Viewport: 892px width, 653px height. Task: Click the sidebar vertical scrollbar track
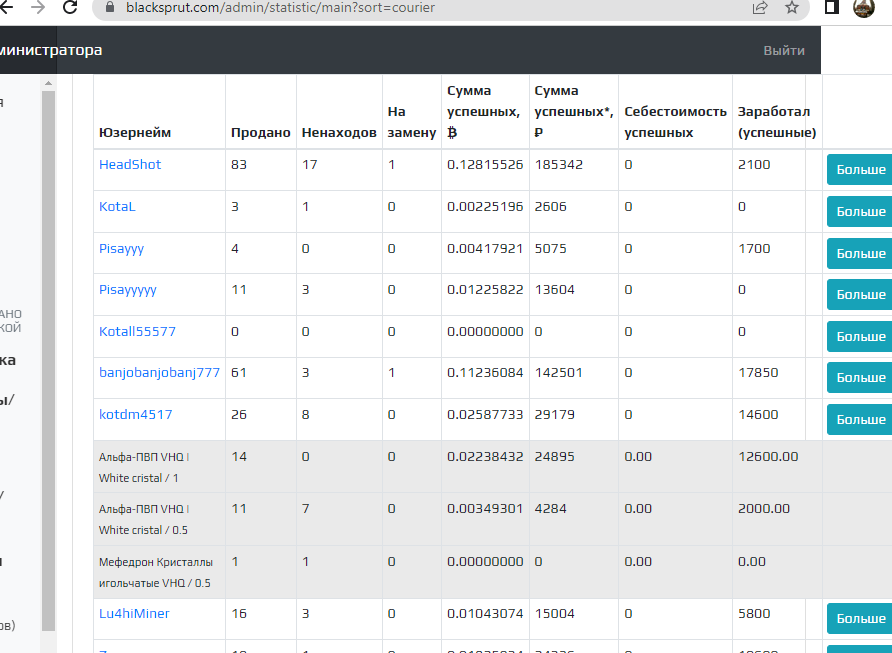48,361
